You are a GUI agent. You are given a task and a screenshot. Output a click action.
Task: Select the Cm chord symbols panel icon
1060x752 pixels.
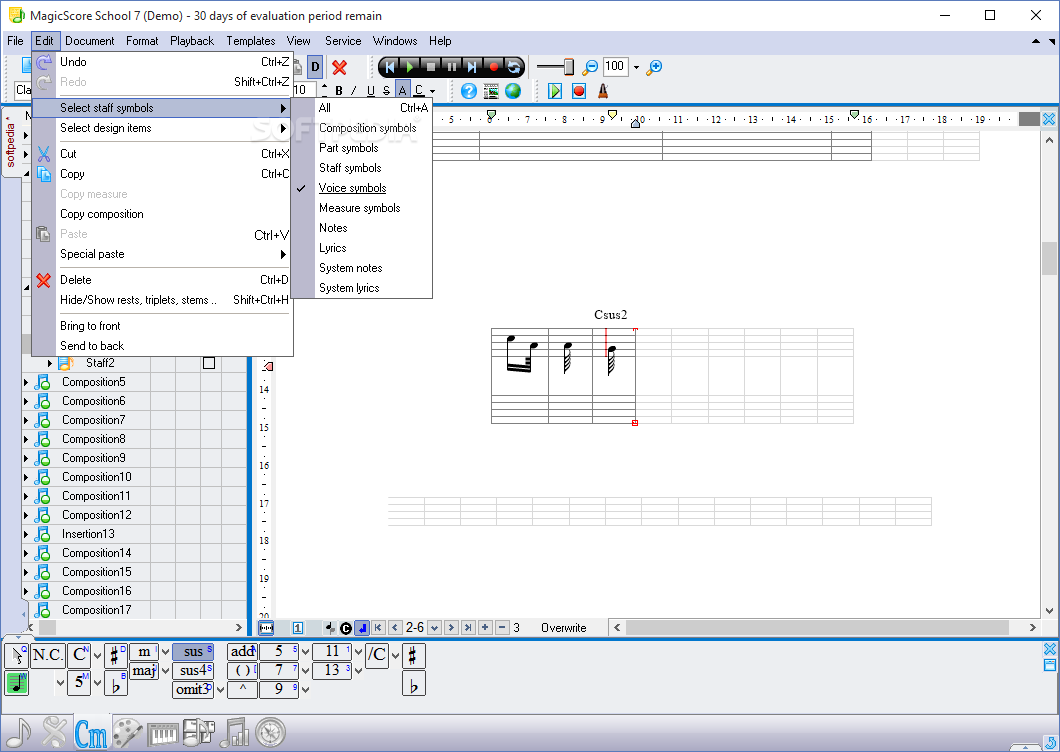pos(91,733)
